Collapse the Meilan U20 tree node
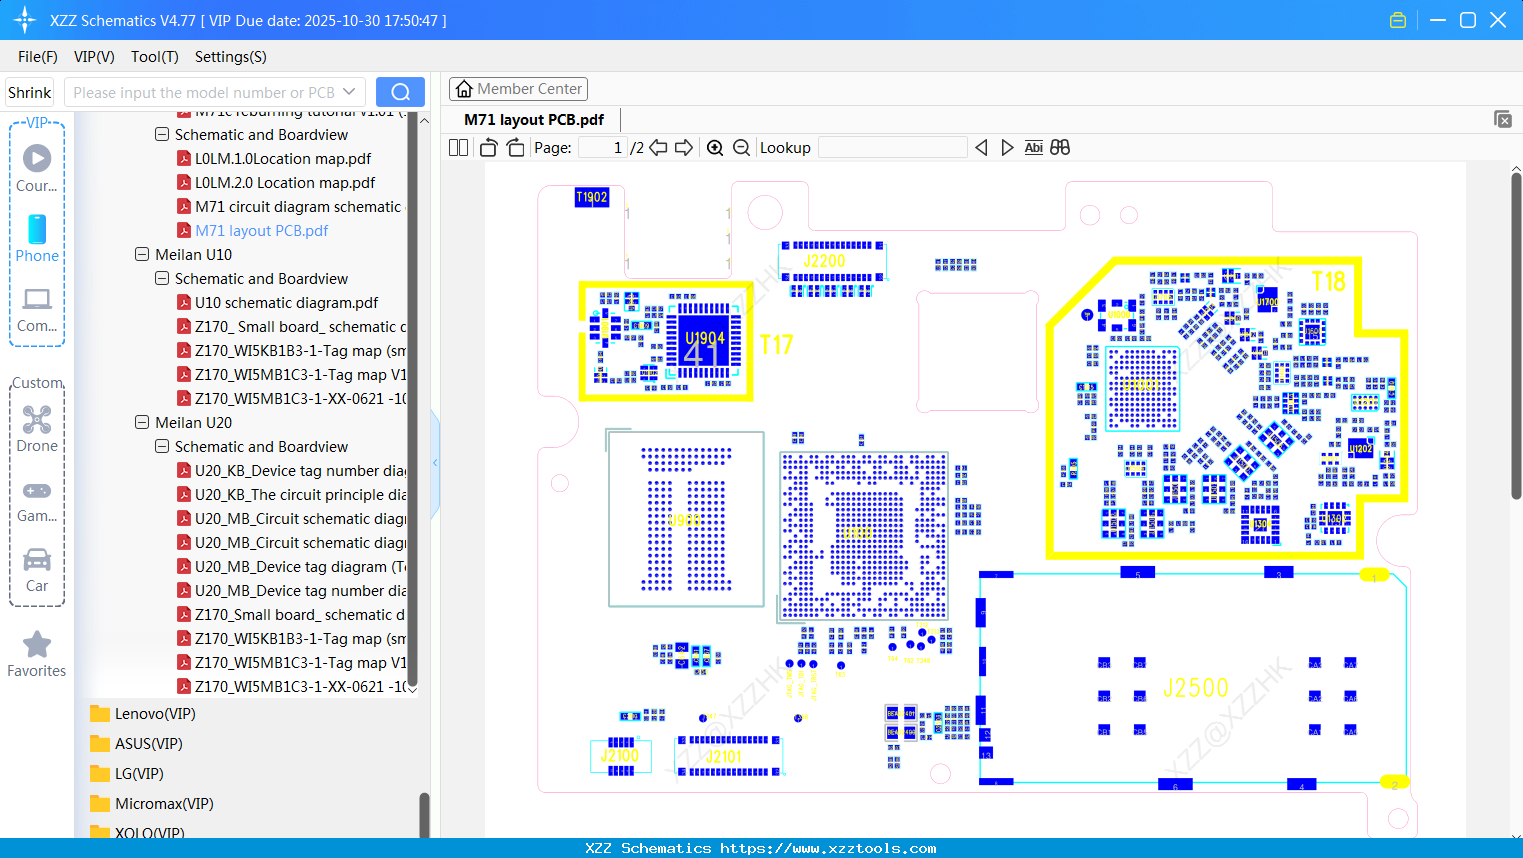Image resolution: width=1523 pixels, height=858 pixels. (x=141, y=422)
